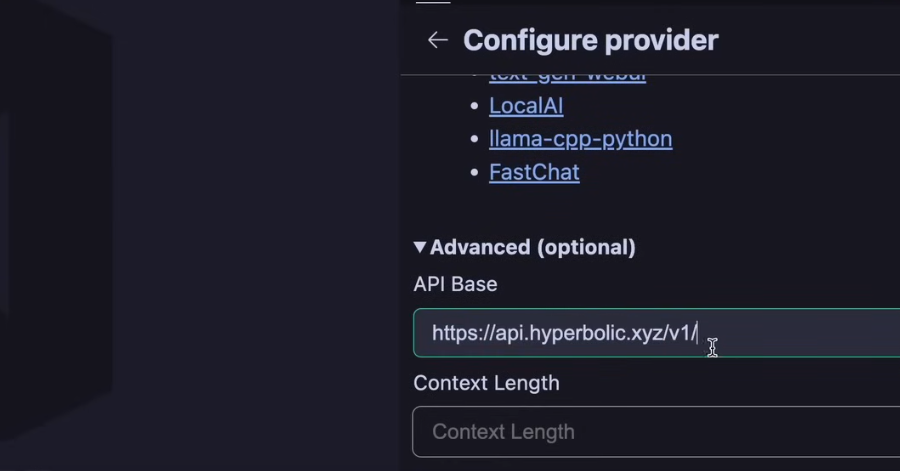Image resolution: width=900 pixels, height=471 pixels.
Task: Collapse the Advanced (optional) disclosure triangle
Action: pyautogui.click(x=420, y=247)
